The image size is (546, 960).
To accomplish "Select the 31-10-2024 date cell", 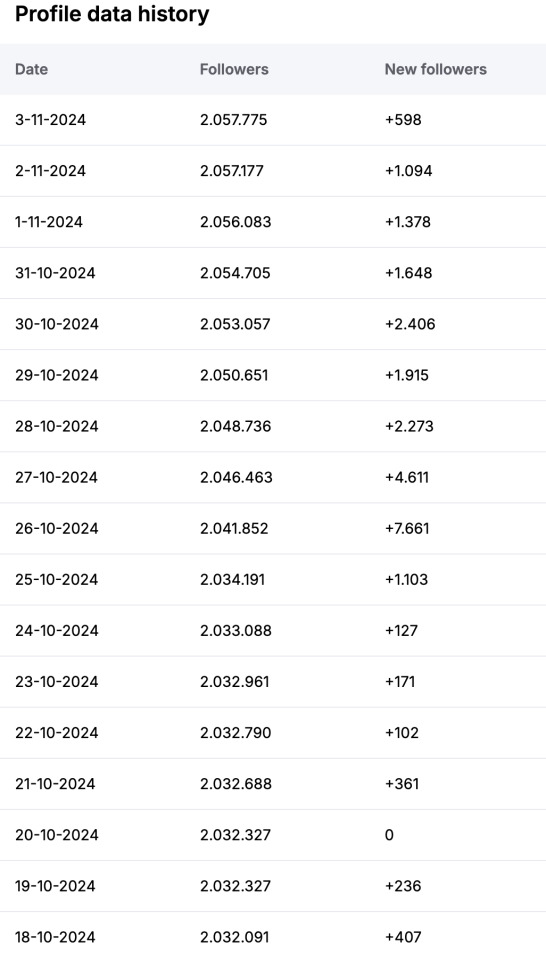I will pyautogui.click(x=55, y=273).
